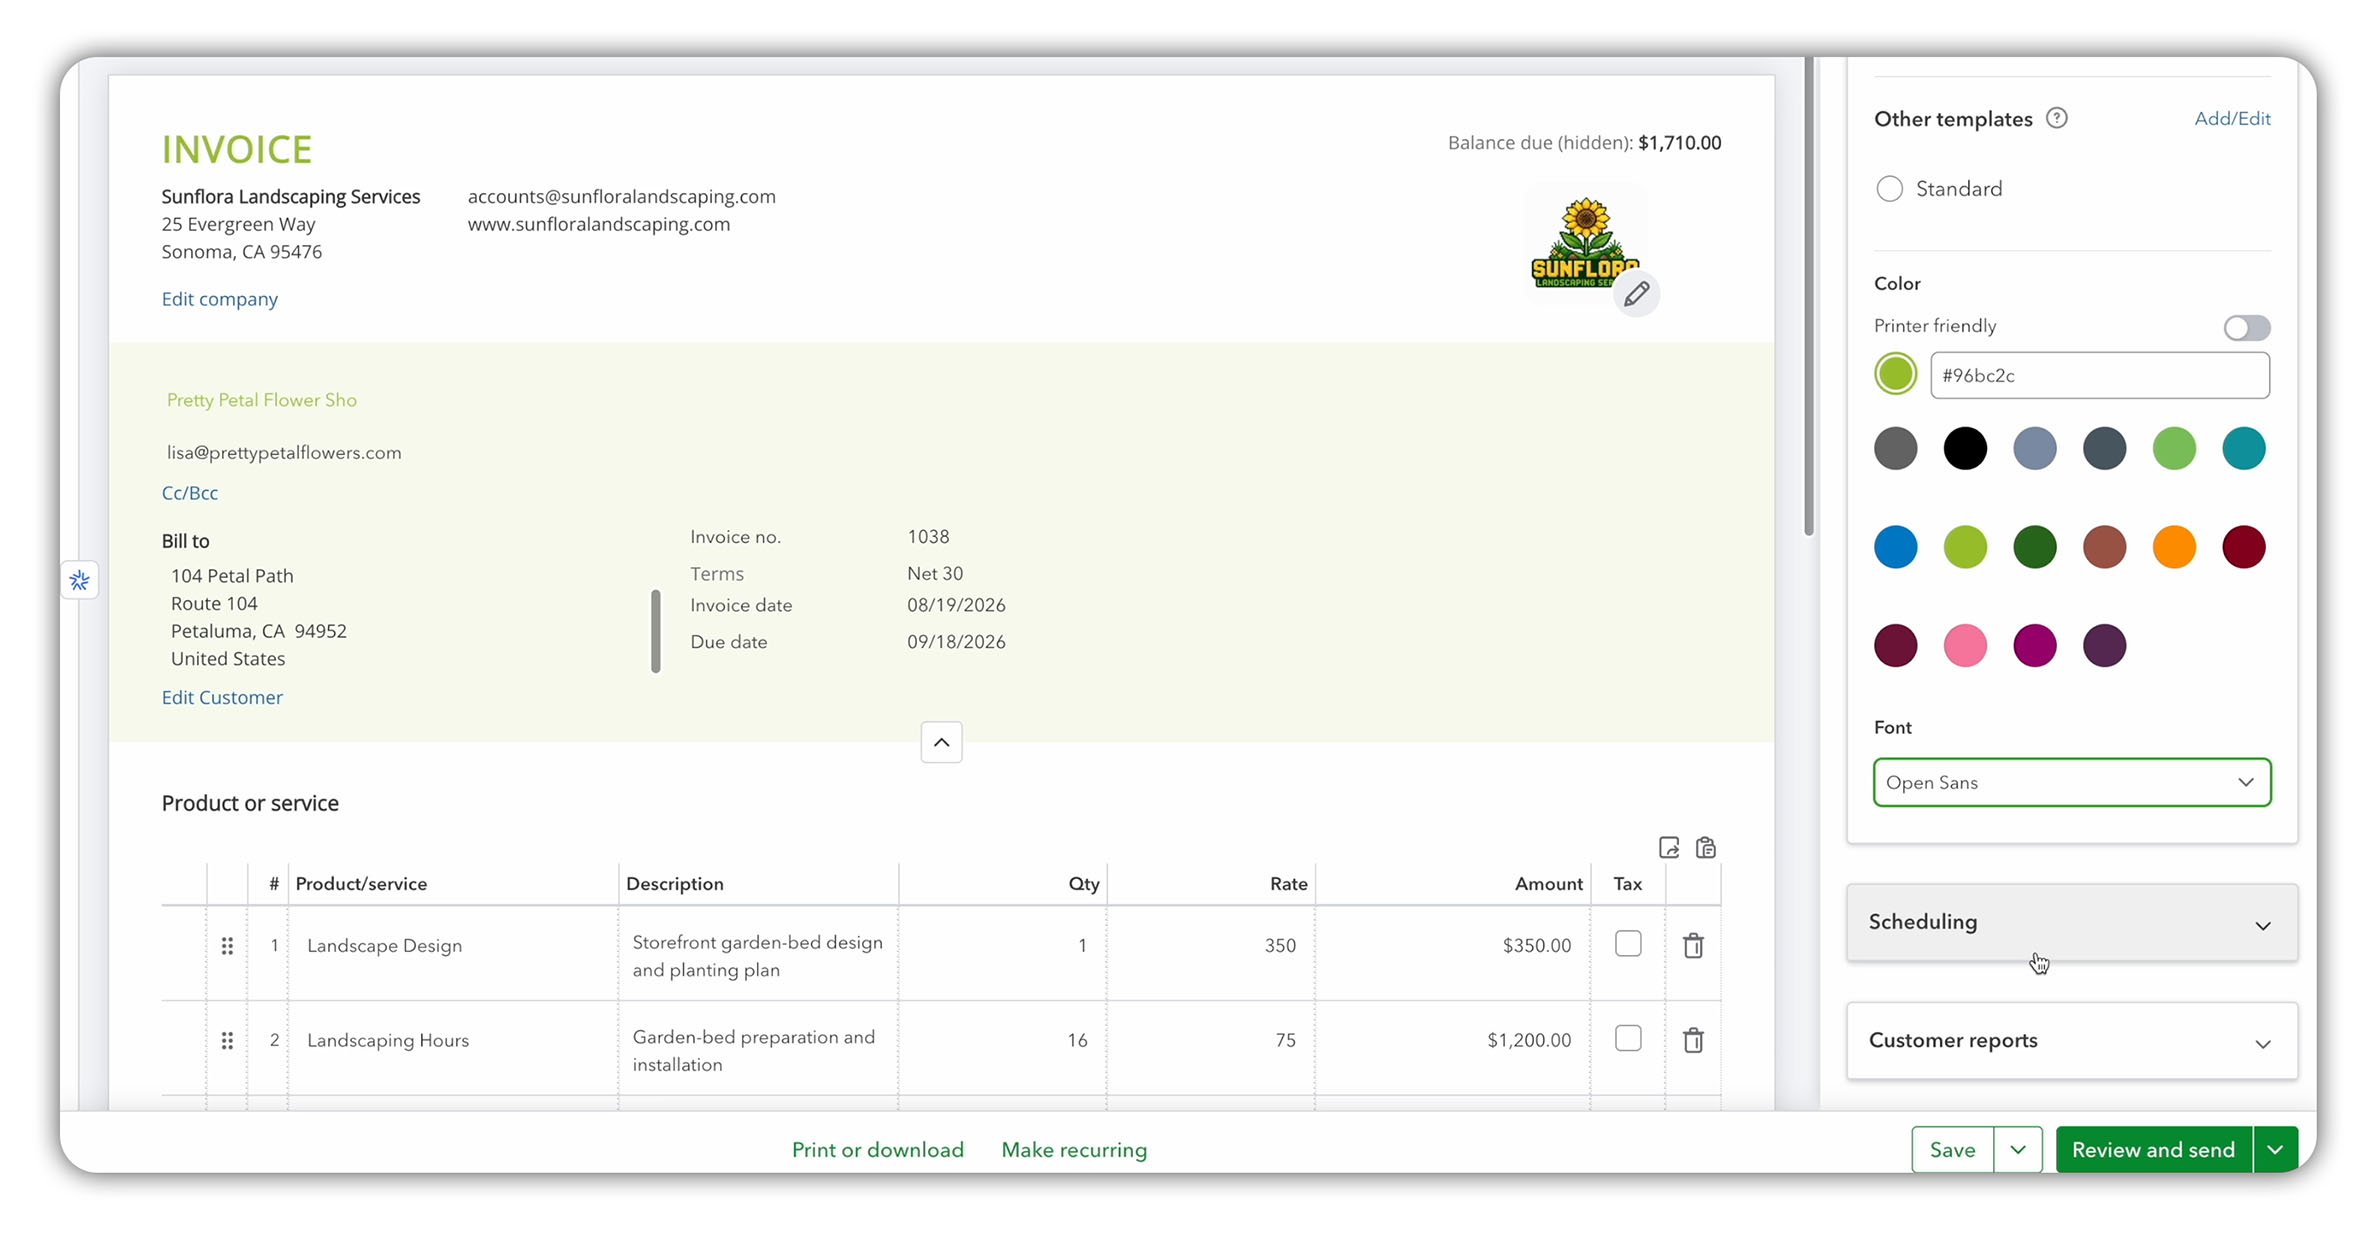Collapse the customer details section with up chevron
The width and height of the screenshot is (2379, 1238).
(x=941, y=742)
